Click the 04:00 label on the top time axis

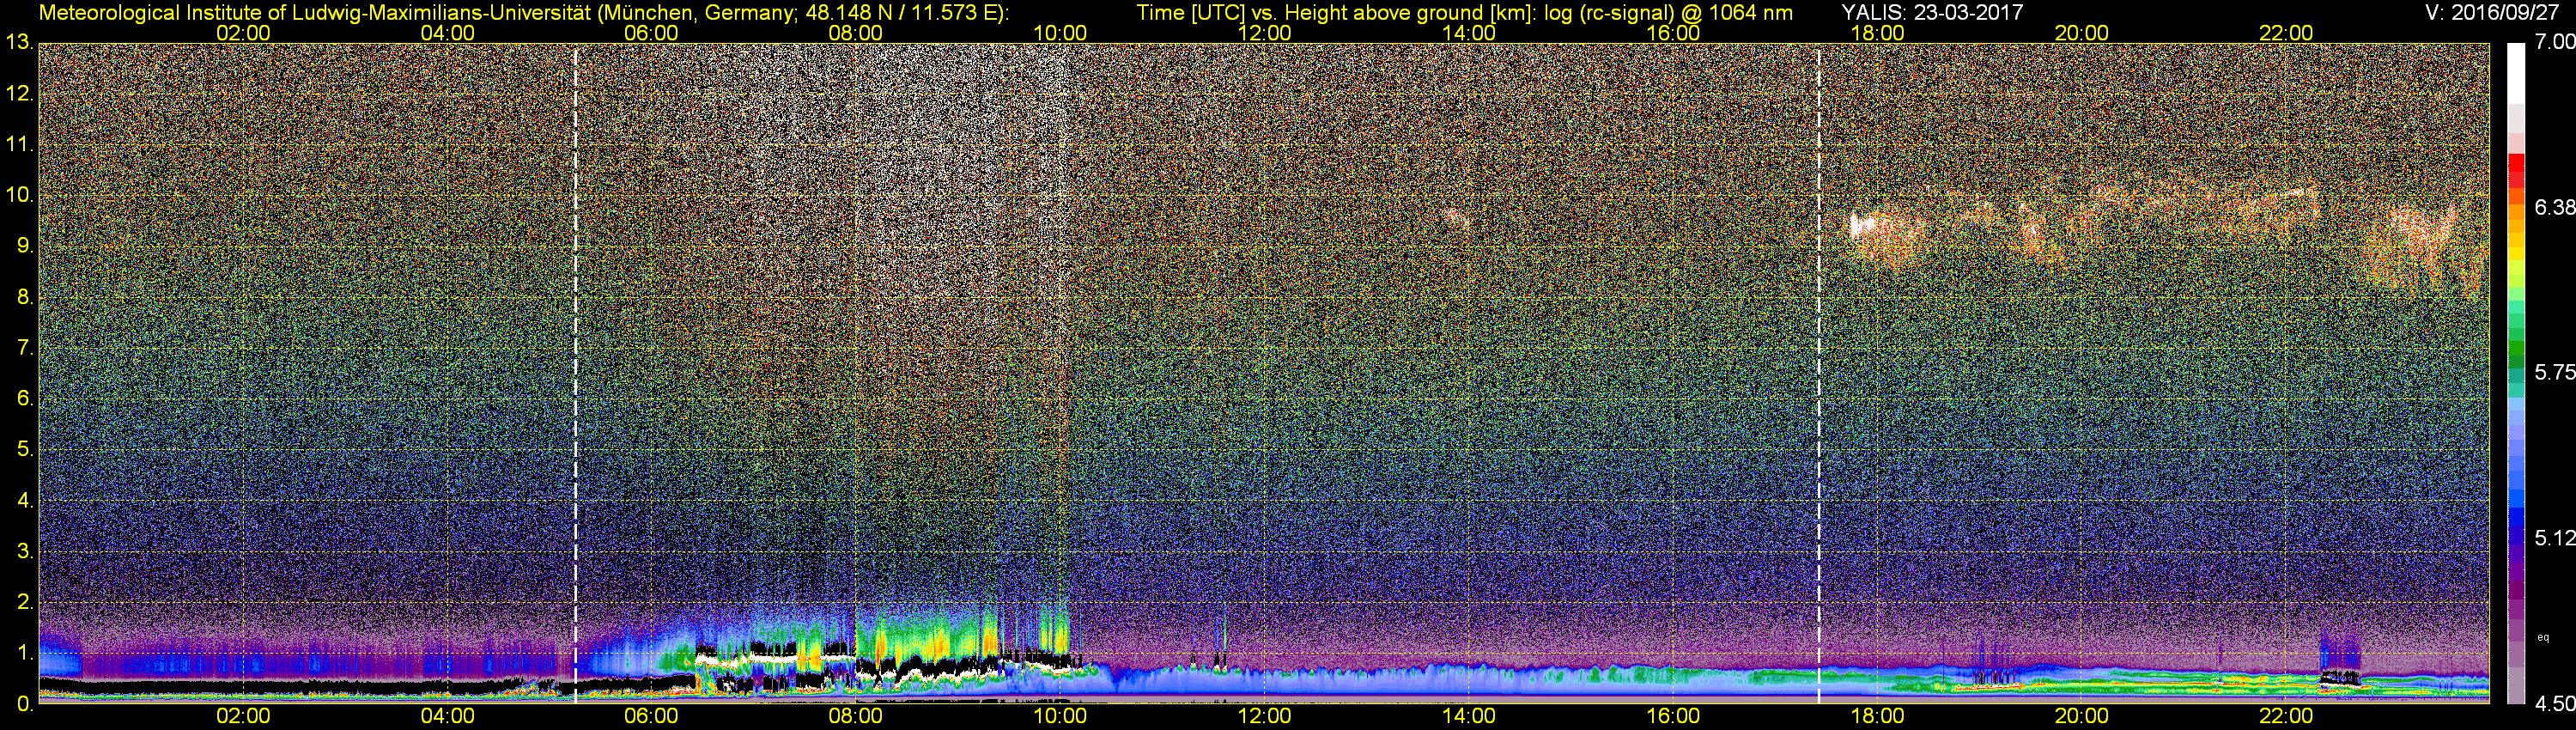tap(448, 33)
